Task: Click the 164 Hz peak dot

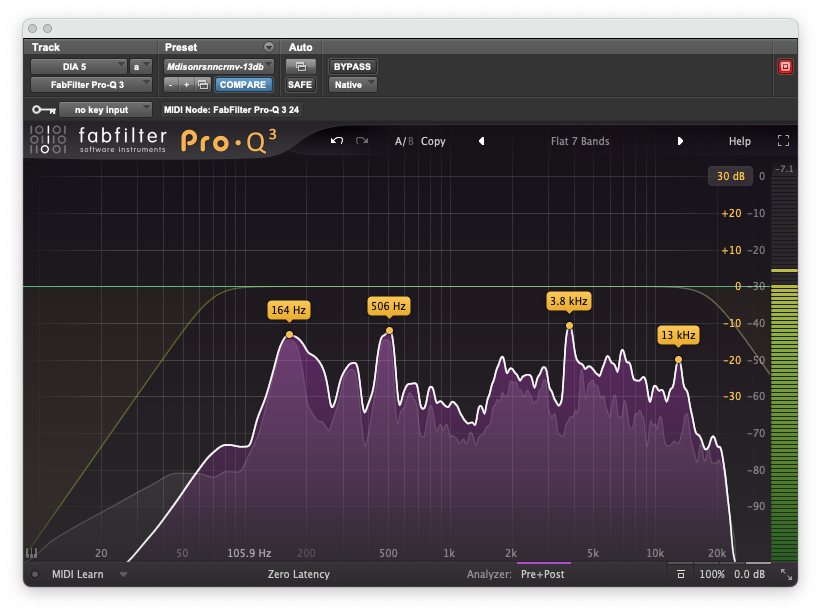Action: coord(290,334)
